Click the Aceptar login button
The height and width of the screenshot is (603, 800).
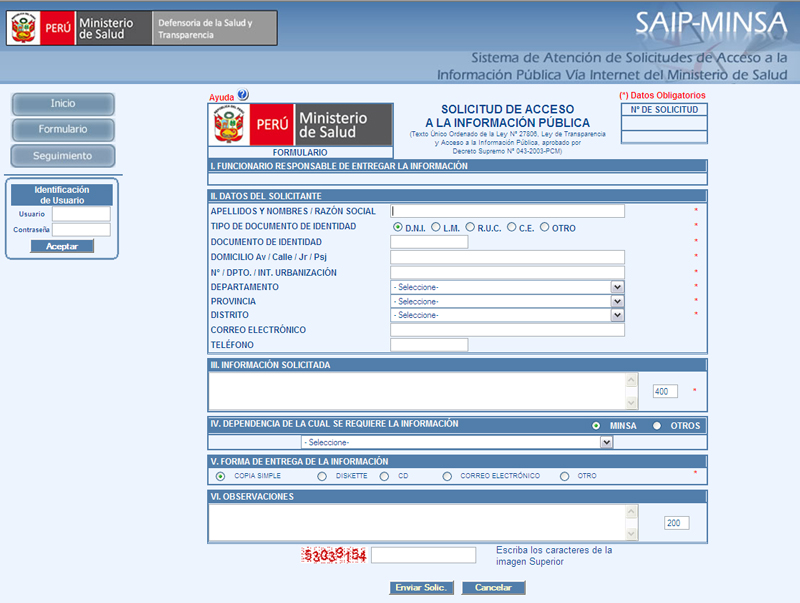[x=62, y=246]
